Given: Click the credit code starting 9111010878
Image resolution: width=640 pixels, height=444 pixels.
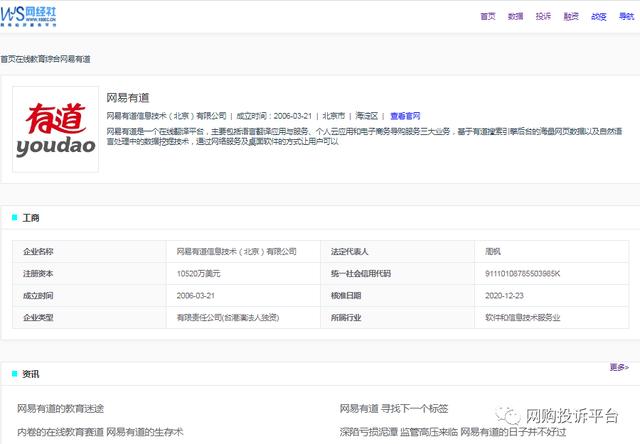Looking at the screenshot, I should point(551,273).
